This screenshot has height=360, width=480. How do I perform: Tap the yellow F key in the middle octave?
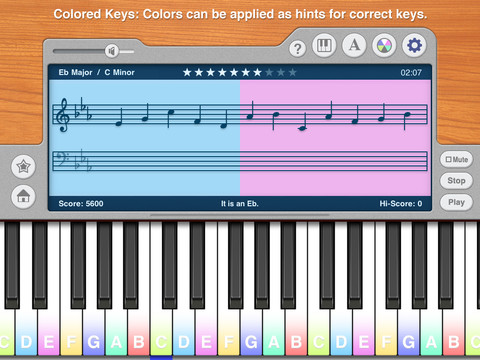229,330
